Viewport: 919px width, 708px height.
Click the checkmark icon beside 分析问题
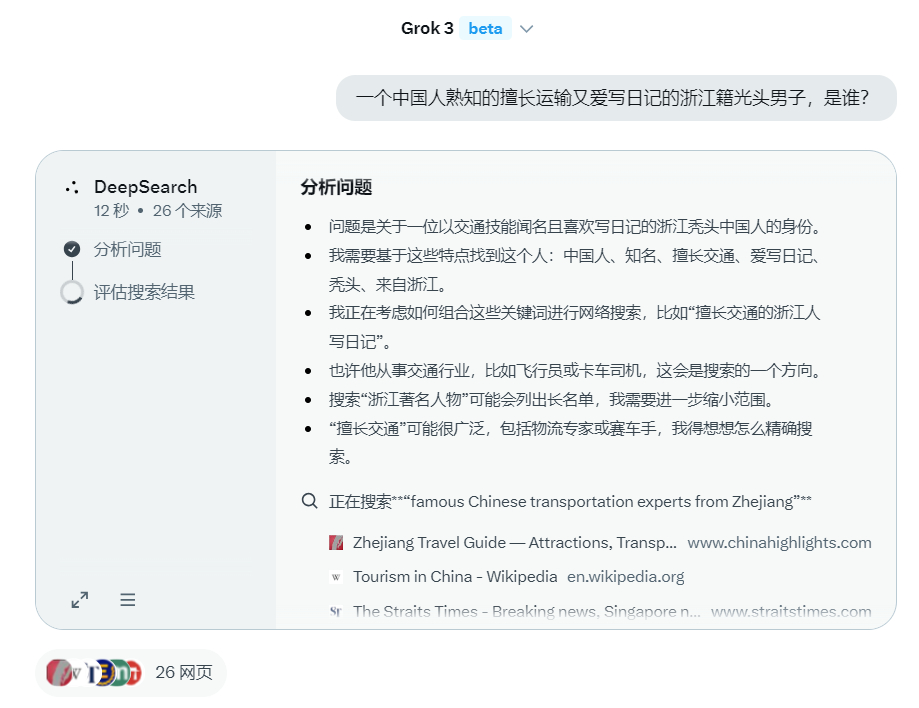(72, 249)
